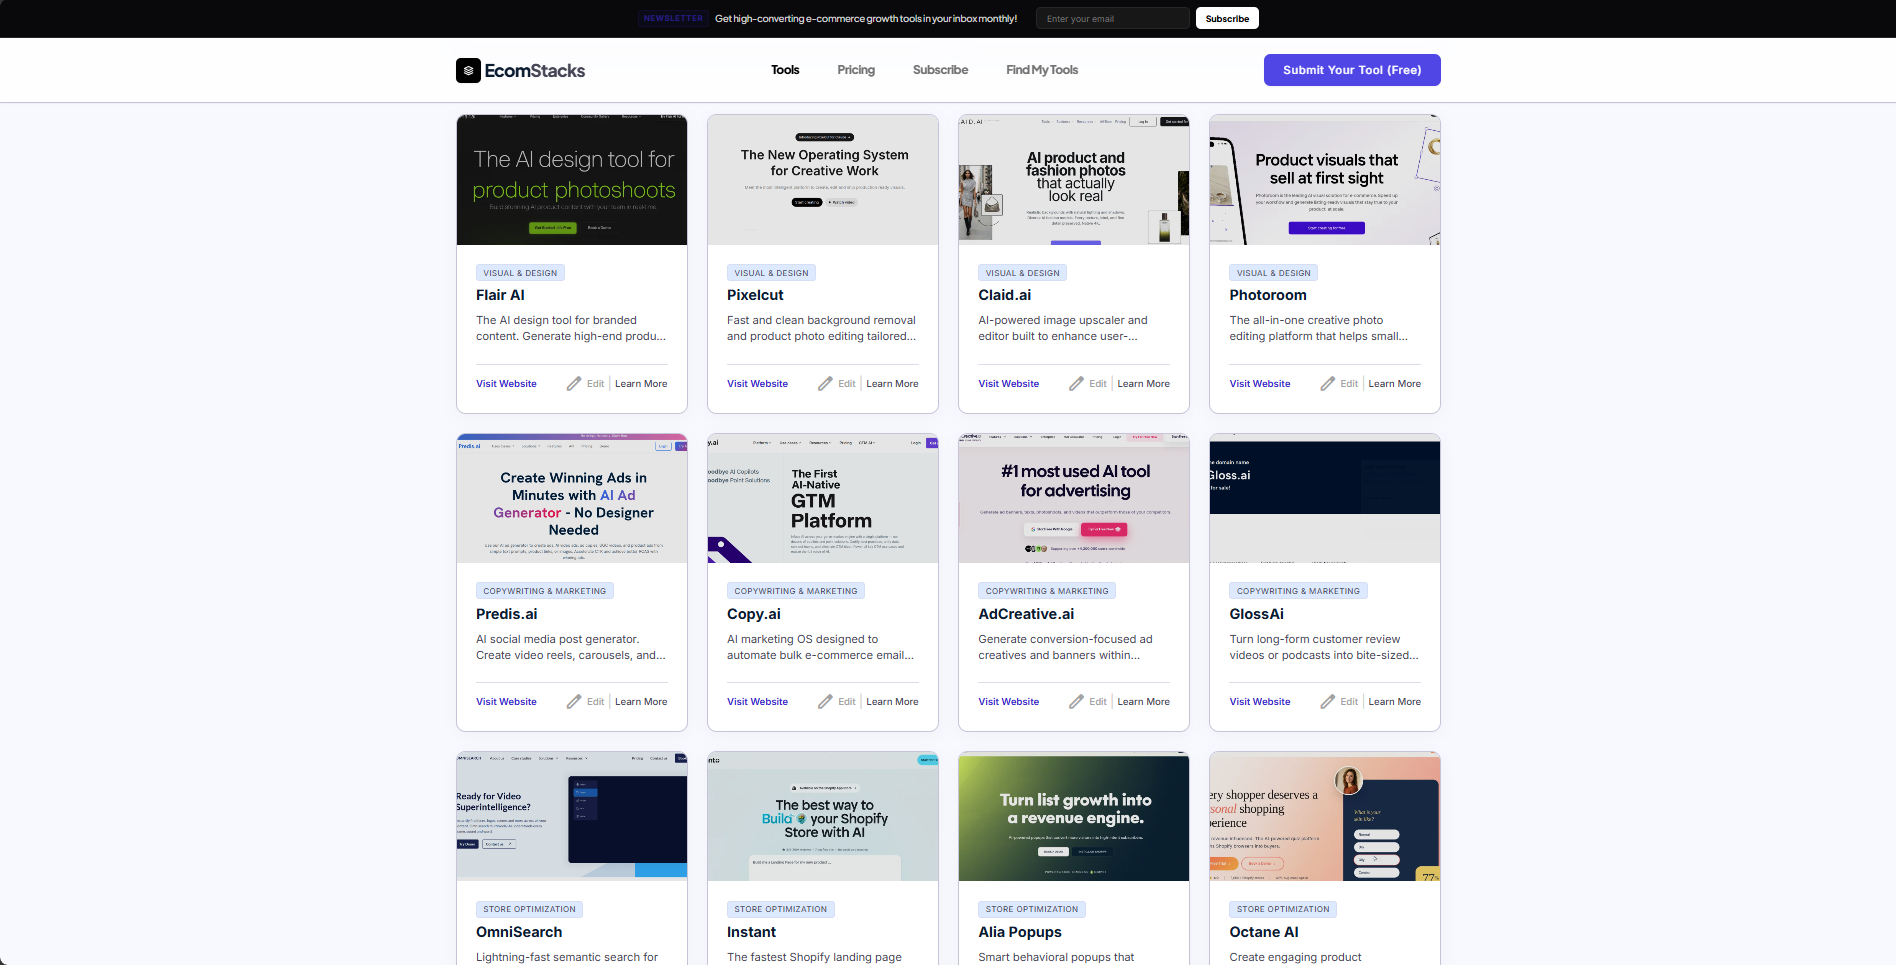The height and width of the screenshot is (965, 1896).
Task: Focus the Enter your email field
Action: [x=1113, y=18]
